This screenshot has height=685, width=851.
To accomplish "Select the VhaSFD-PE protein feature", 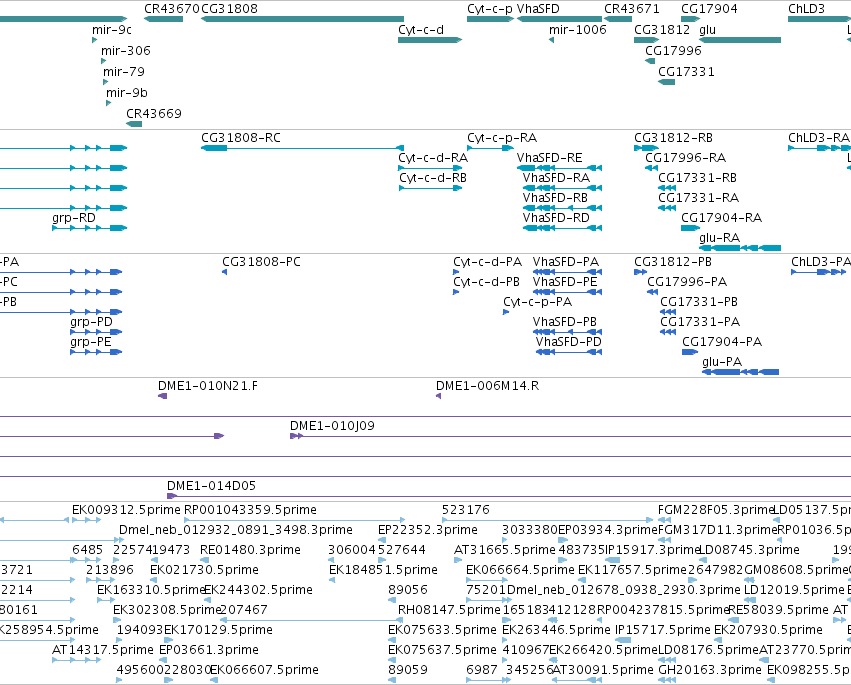I will [x=567, y=292].
